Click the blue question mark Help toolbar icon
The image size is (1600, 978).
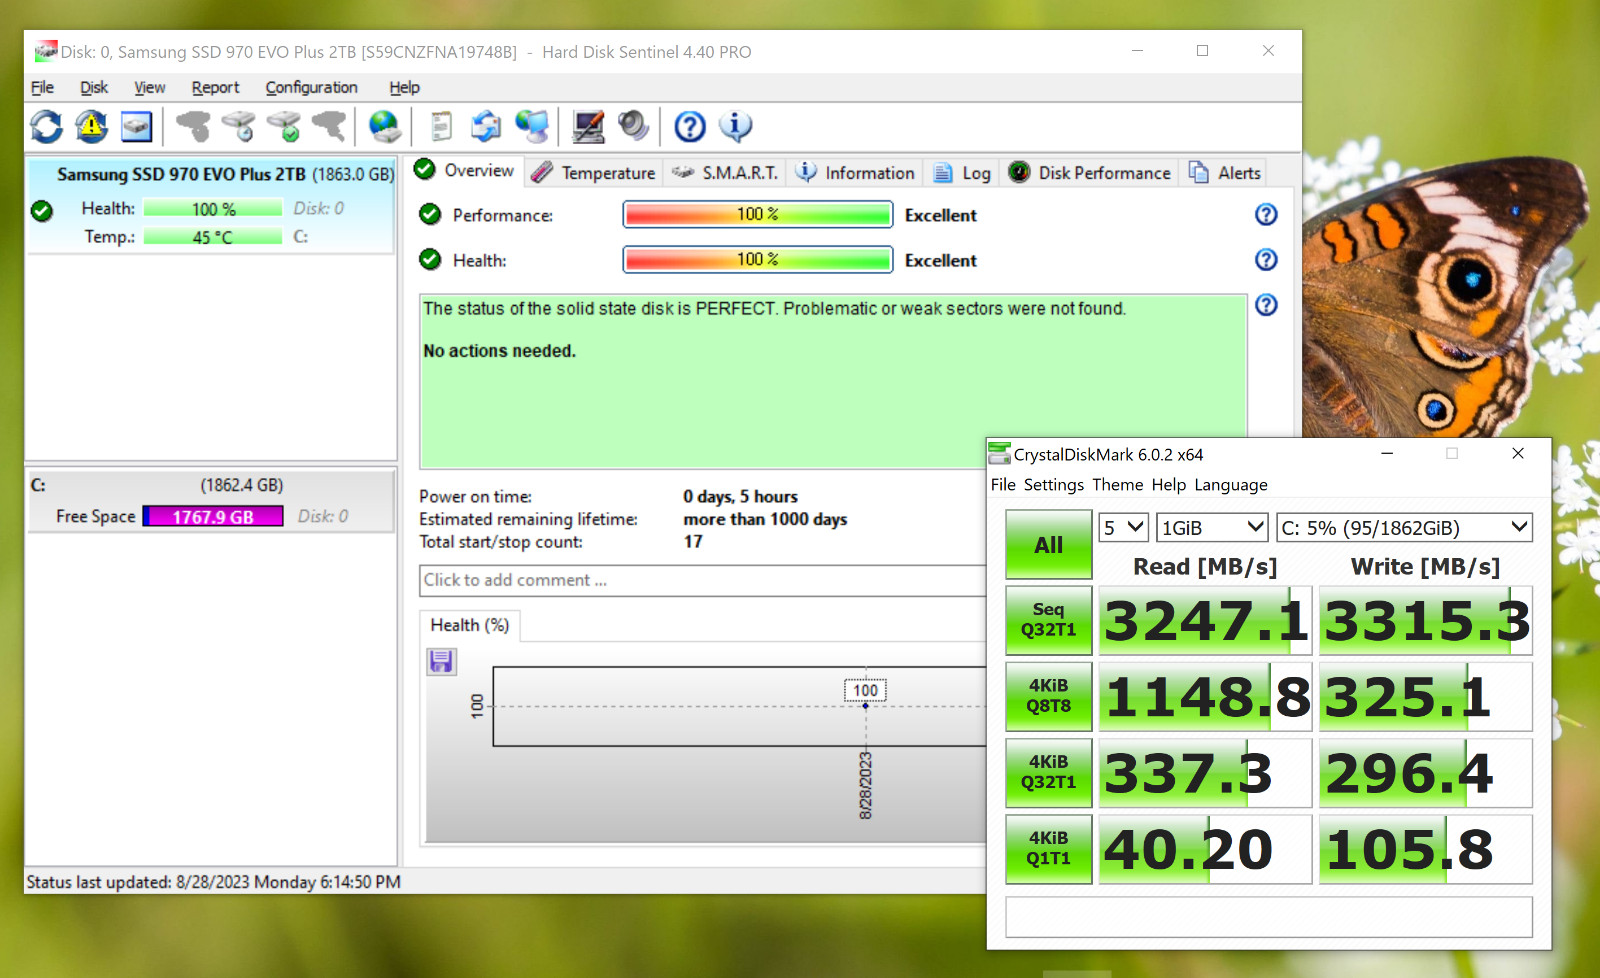[690, 126]
